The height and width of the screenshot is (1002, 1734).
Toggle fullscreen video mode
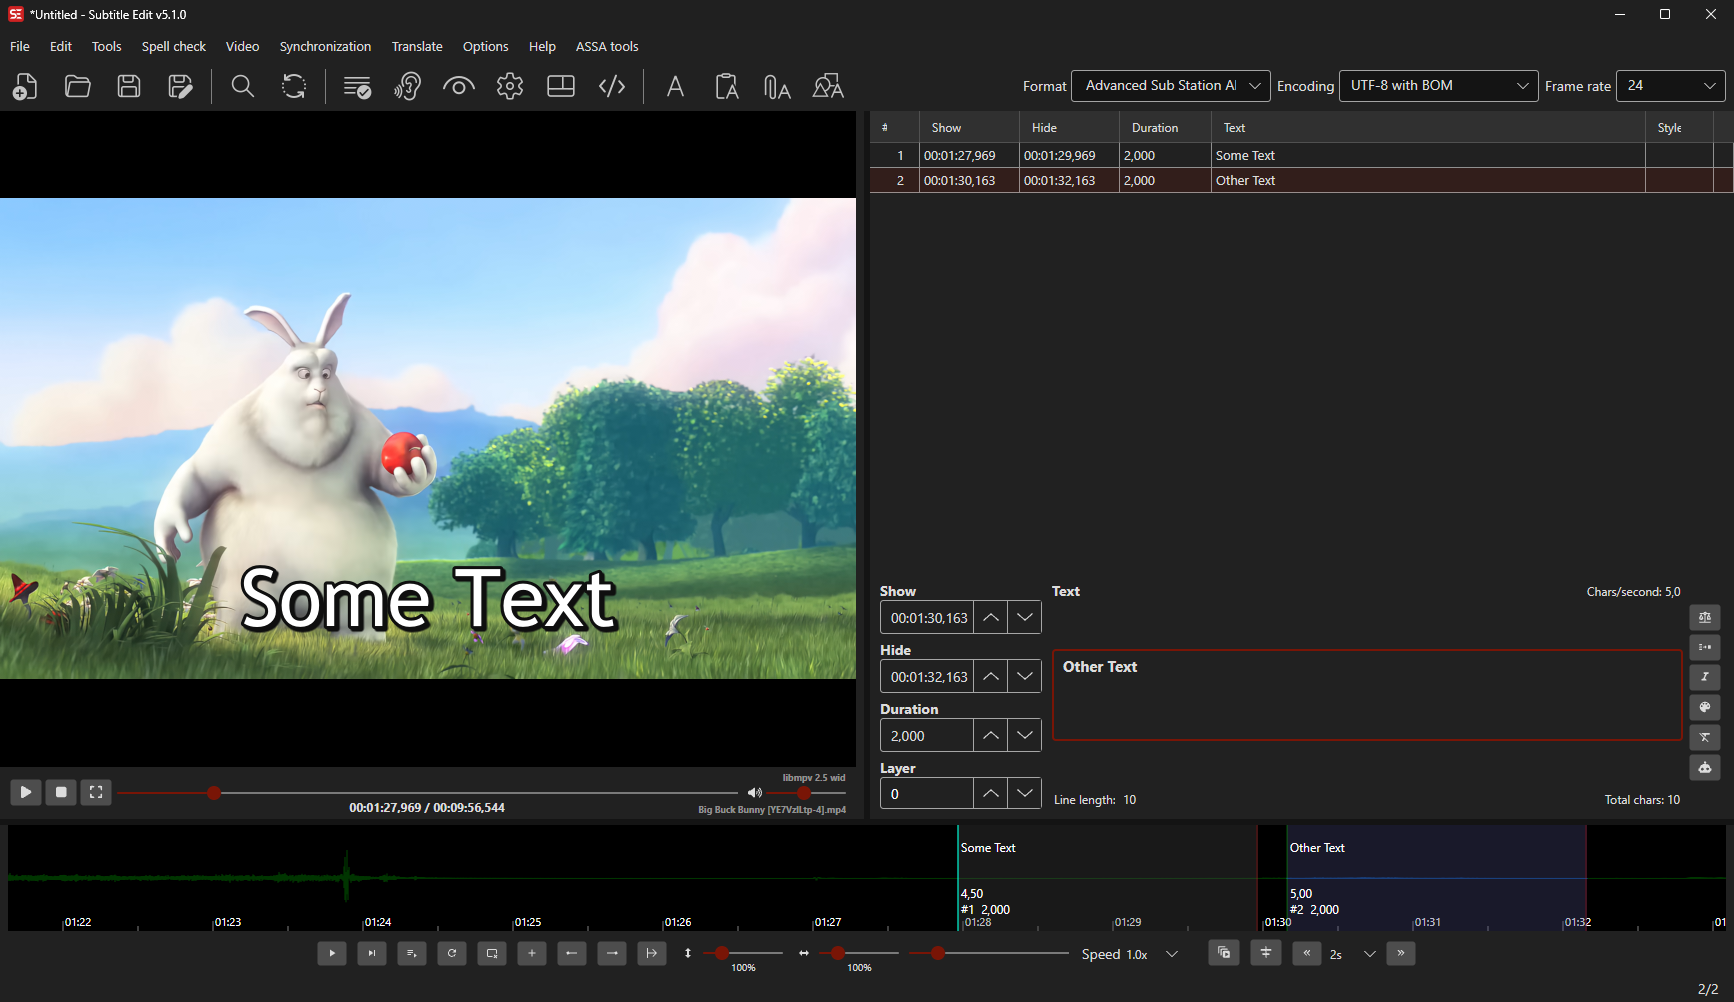96,792
